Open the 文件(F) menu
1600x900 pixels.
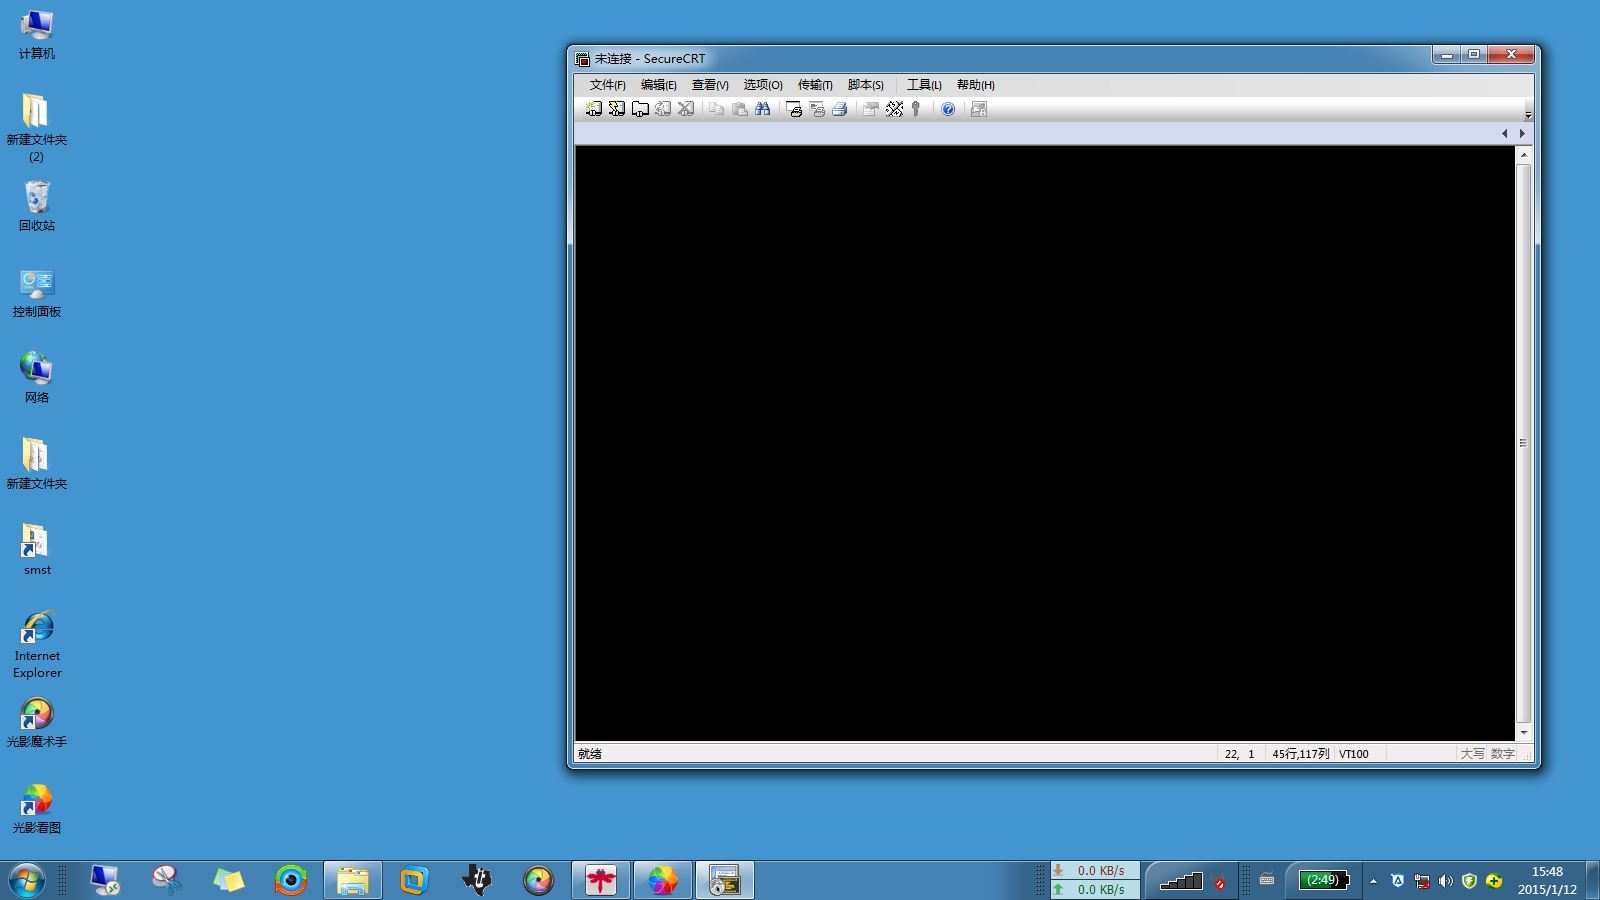pos(607,85)
